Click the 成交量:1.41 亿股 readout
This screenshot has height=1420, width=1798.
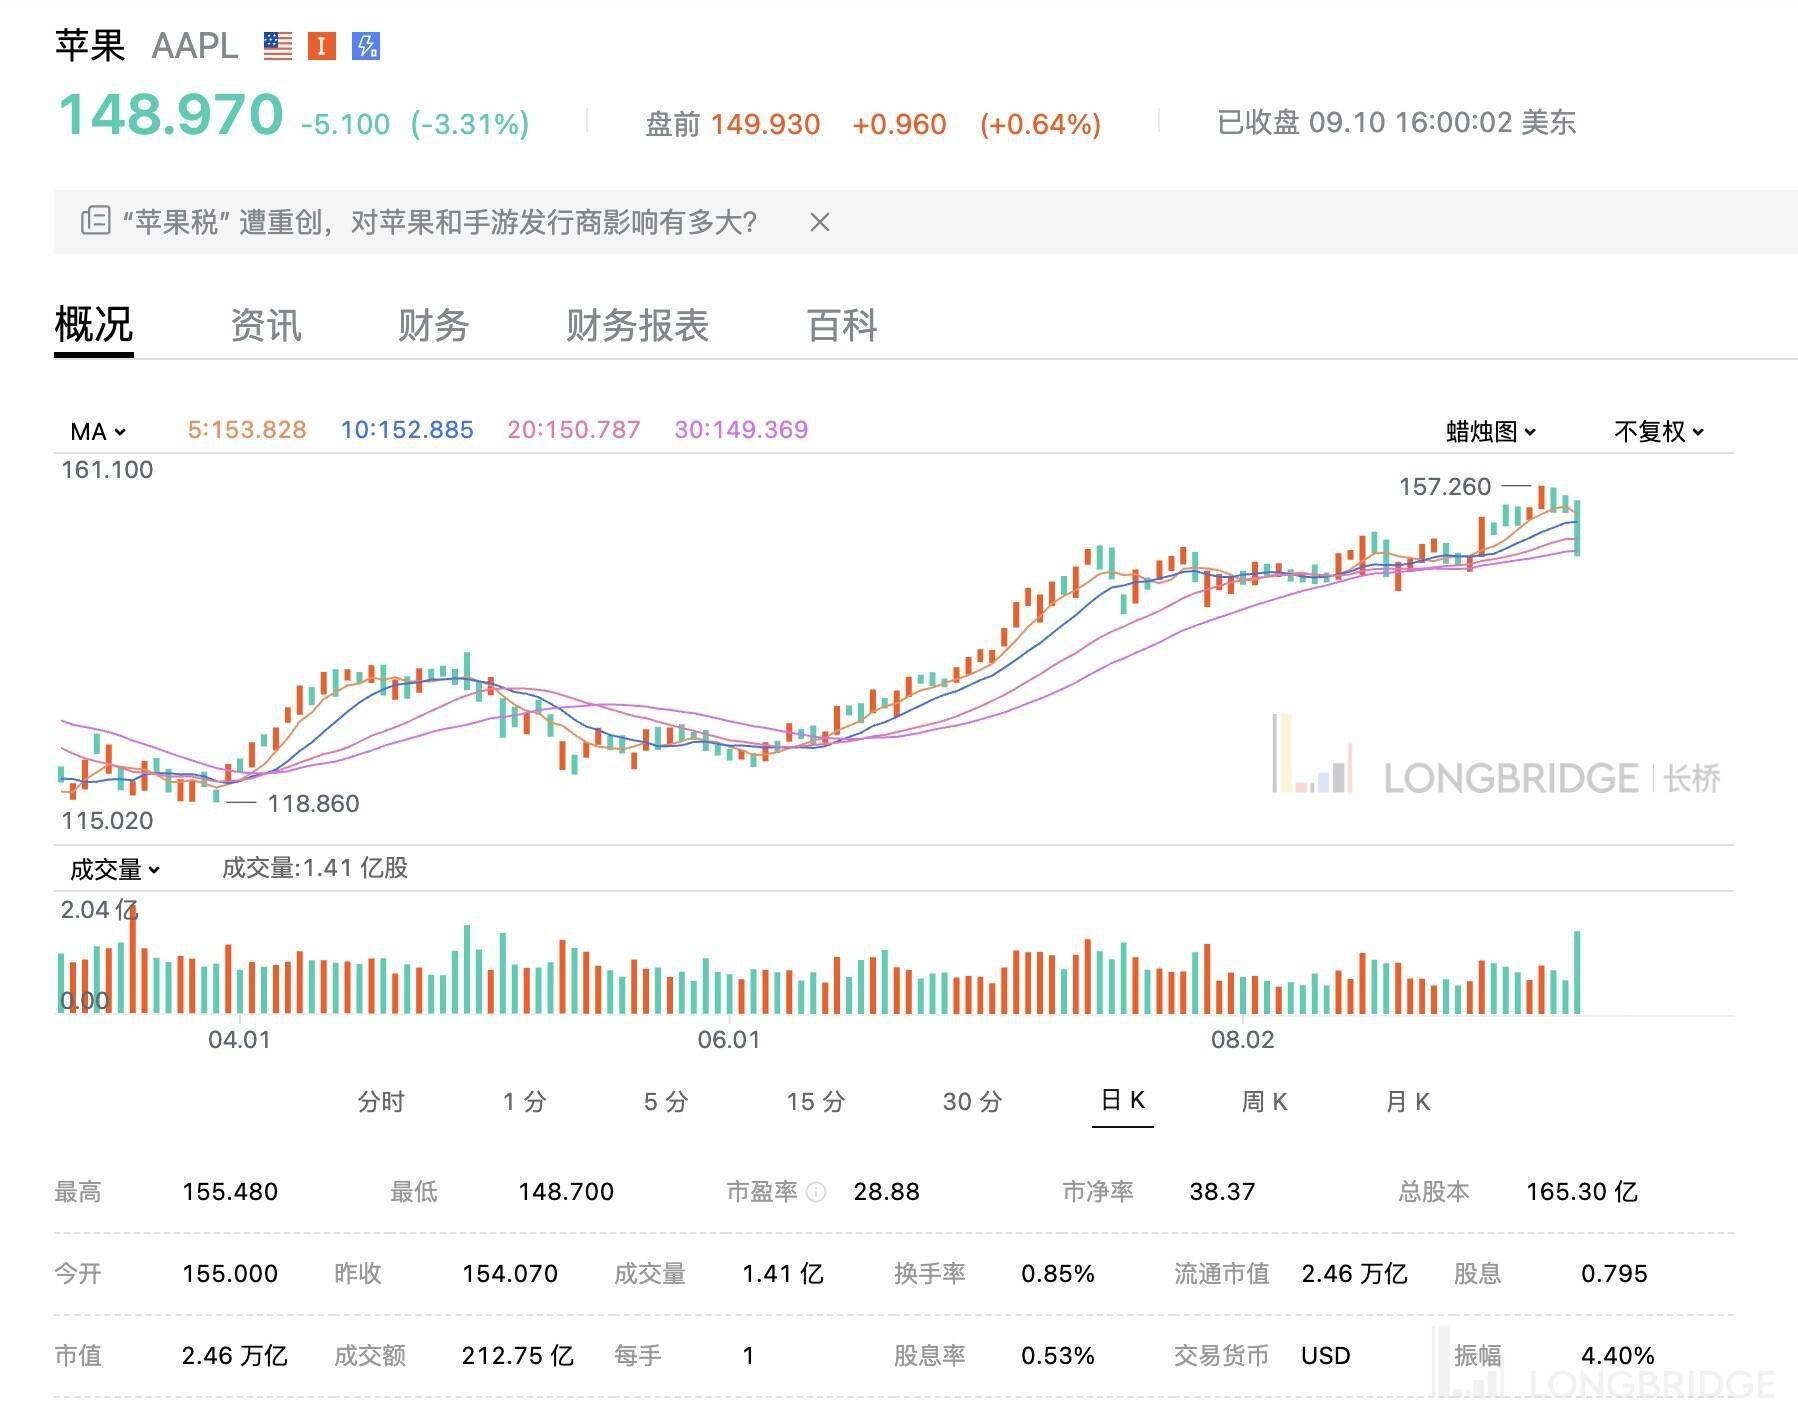coord(315,868)
